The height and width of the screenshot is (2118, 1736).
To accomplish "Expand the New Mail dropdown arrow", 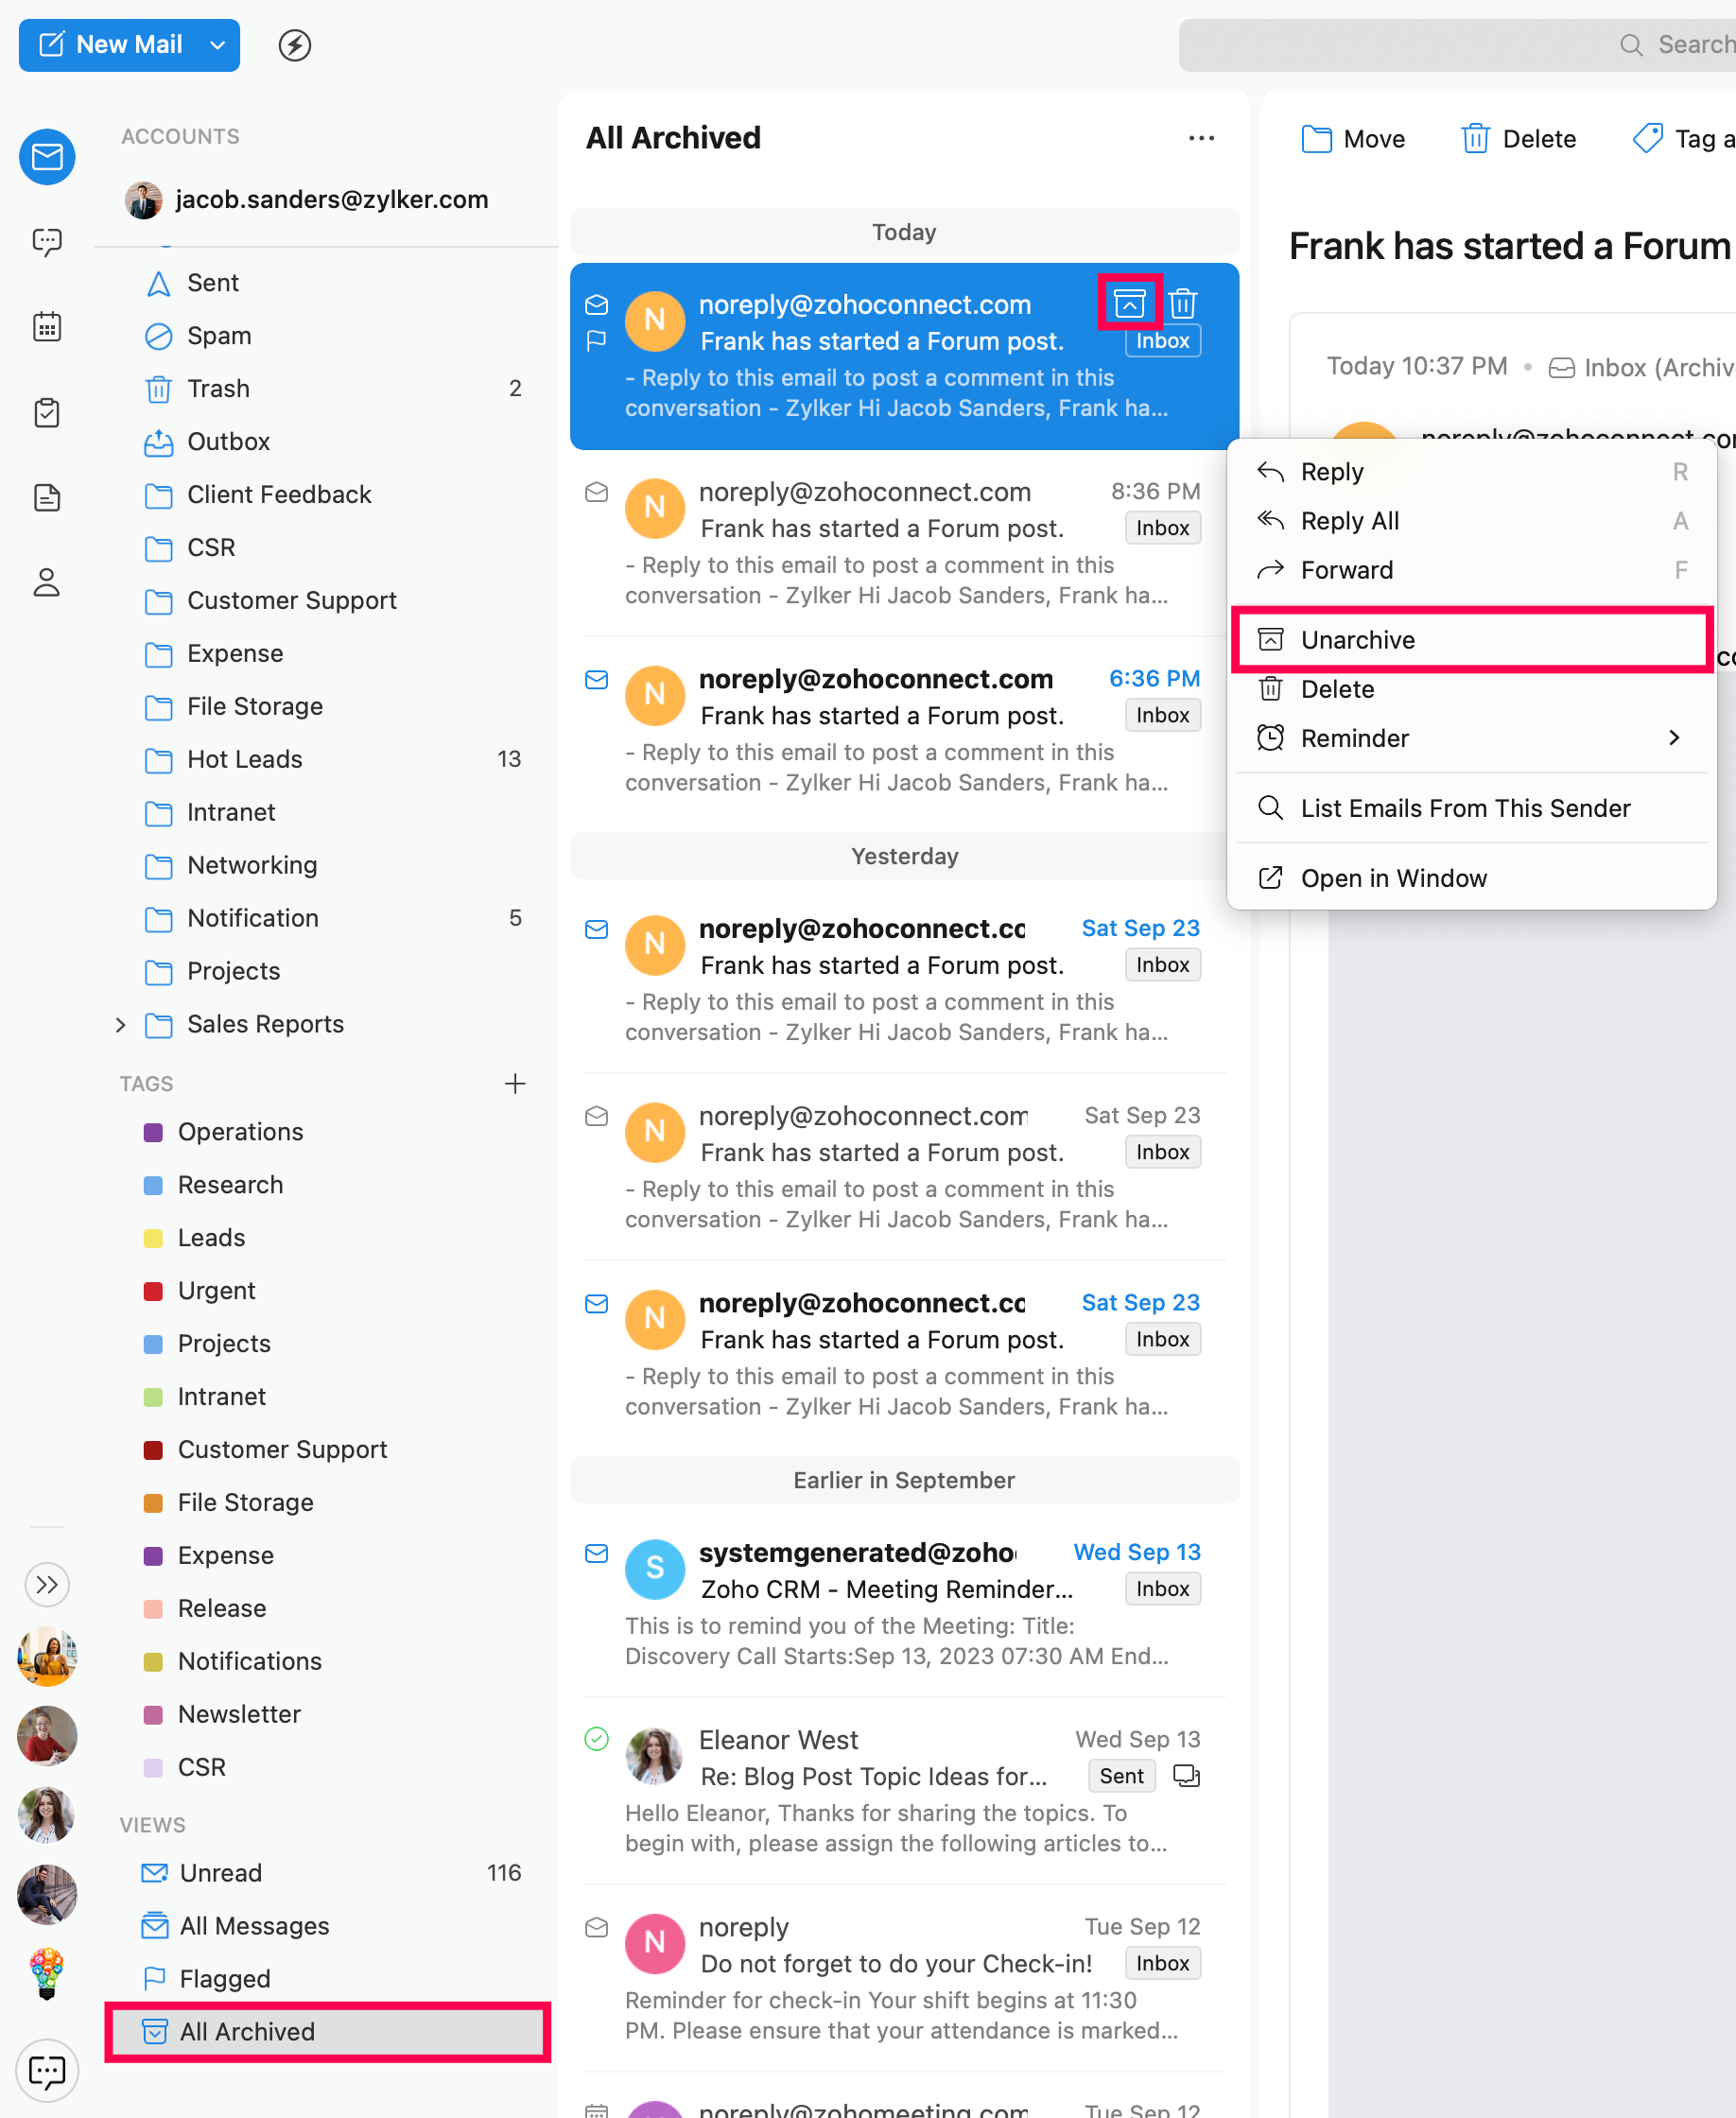I will [217, 45].
